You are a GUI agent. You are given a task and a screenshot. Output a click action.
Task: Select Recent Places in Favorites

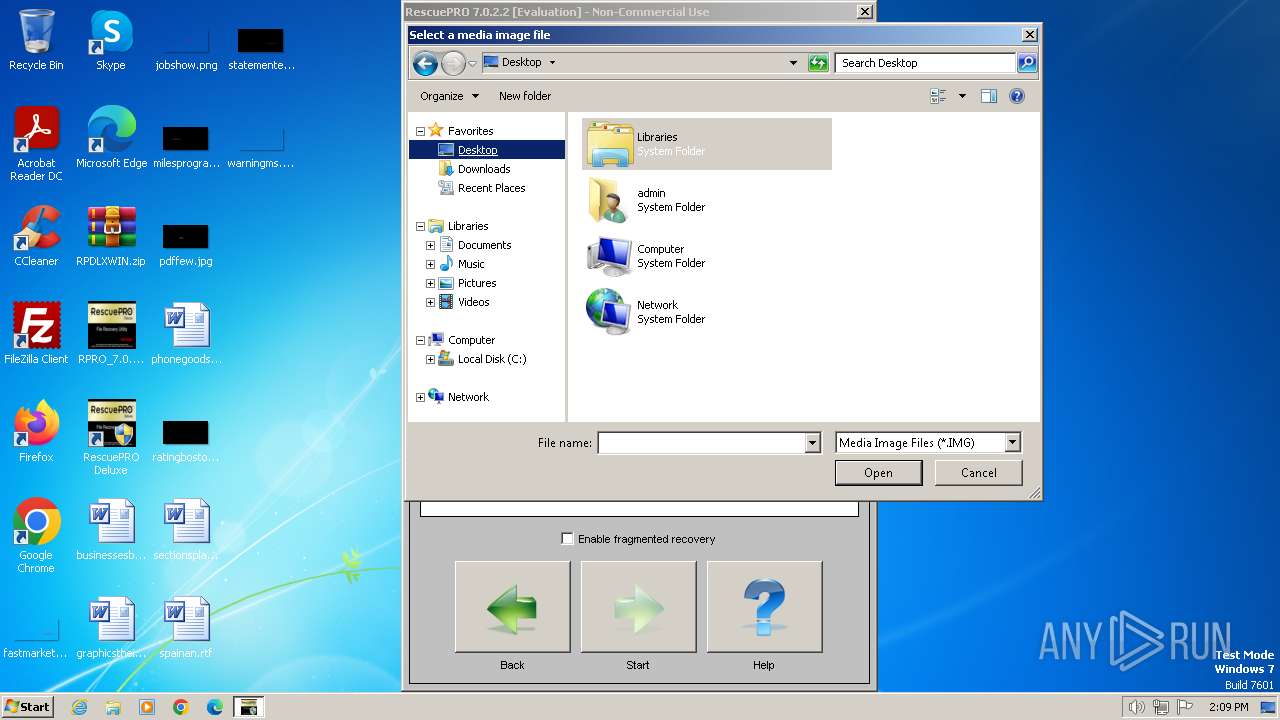(x=491, y=188)
